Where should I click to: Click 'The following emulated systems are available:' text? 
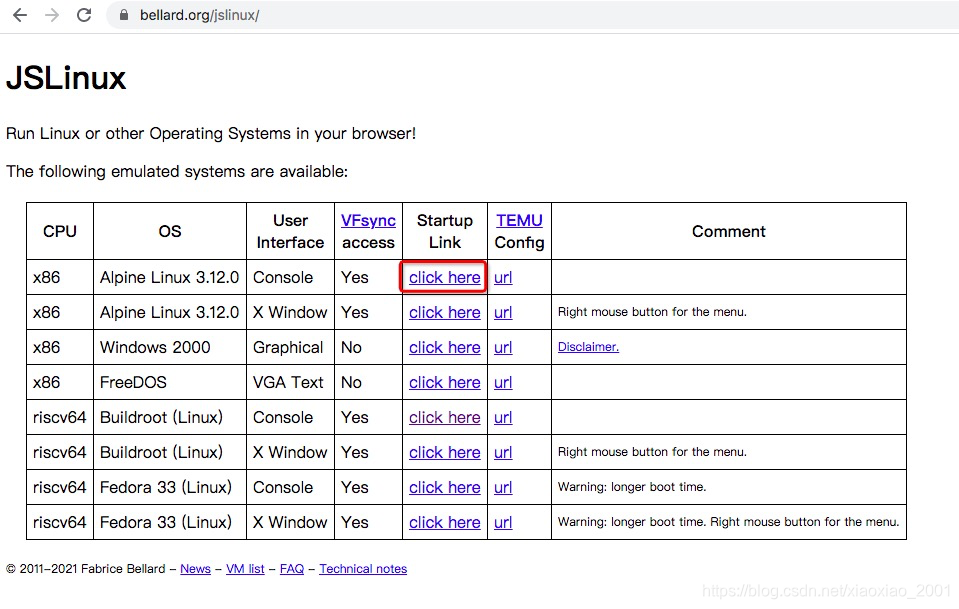coord(177,171)
